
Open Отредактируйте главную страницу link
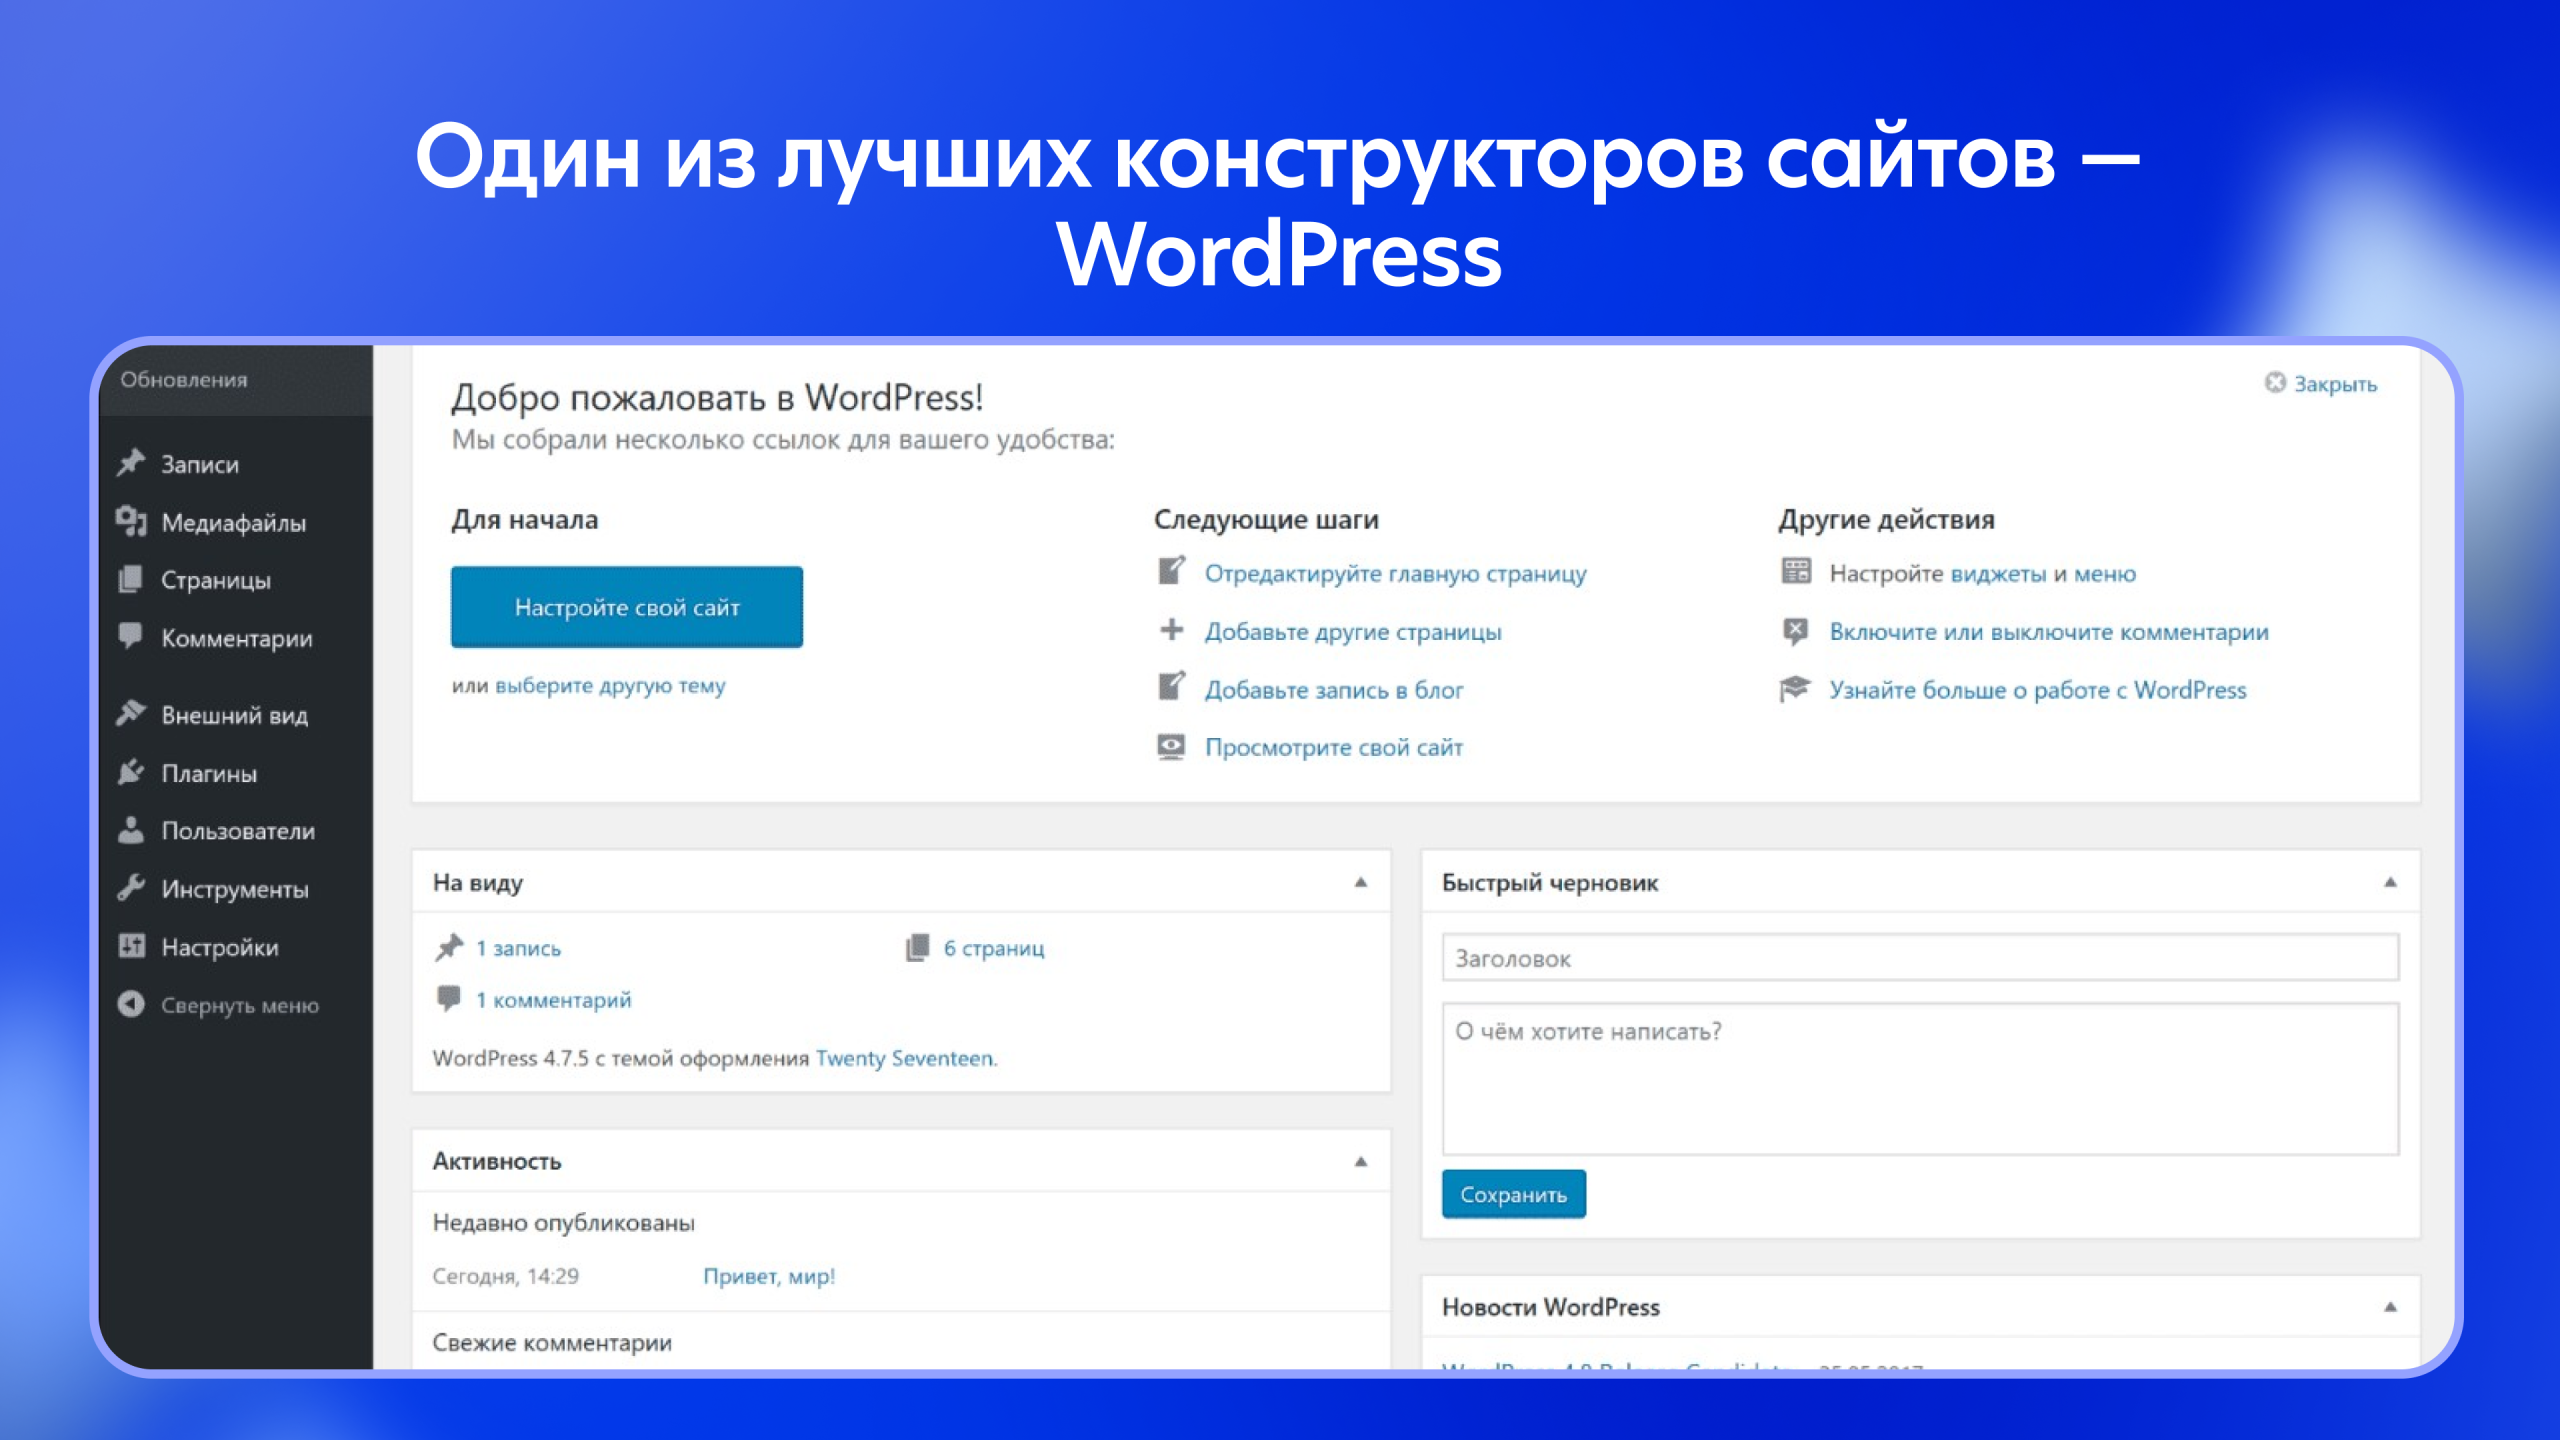[x=1395, y=574]
